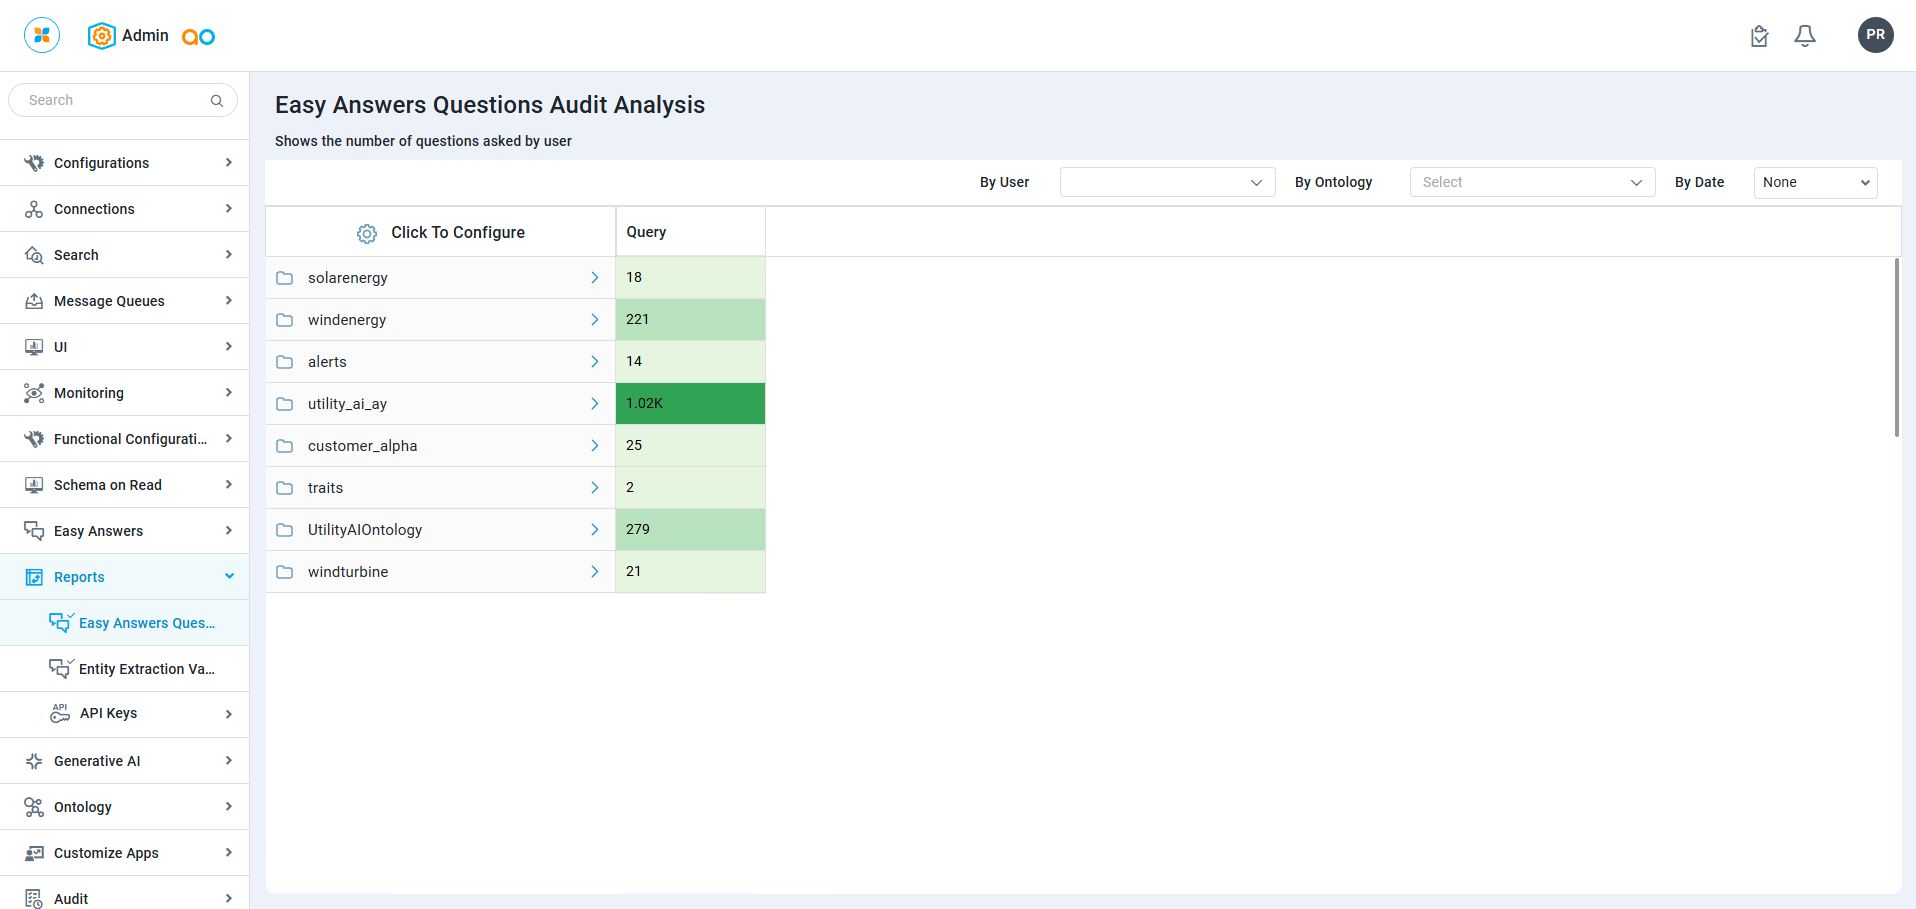Open the app launcher icon at top left
This screenshot has width=1916, height=909.
click(42, 35)
